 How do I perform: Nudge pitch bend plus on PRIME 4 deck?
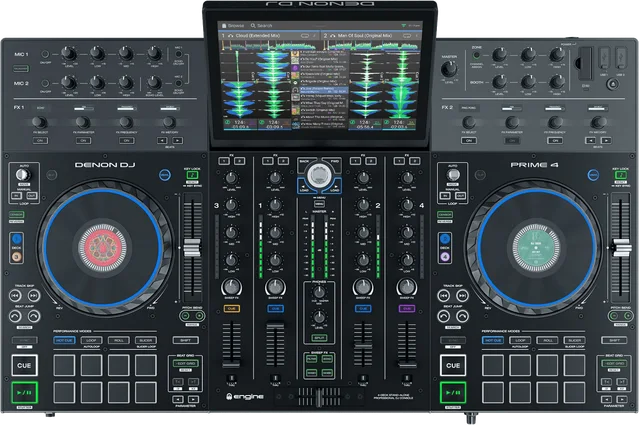click(628, 316)
